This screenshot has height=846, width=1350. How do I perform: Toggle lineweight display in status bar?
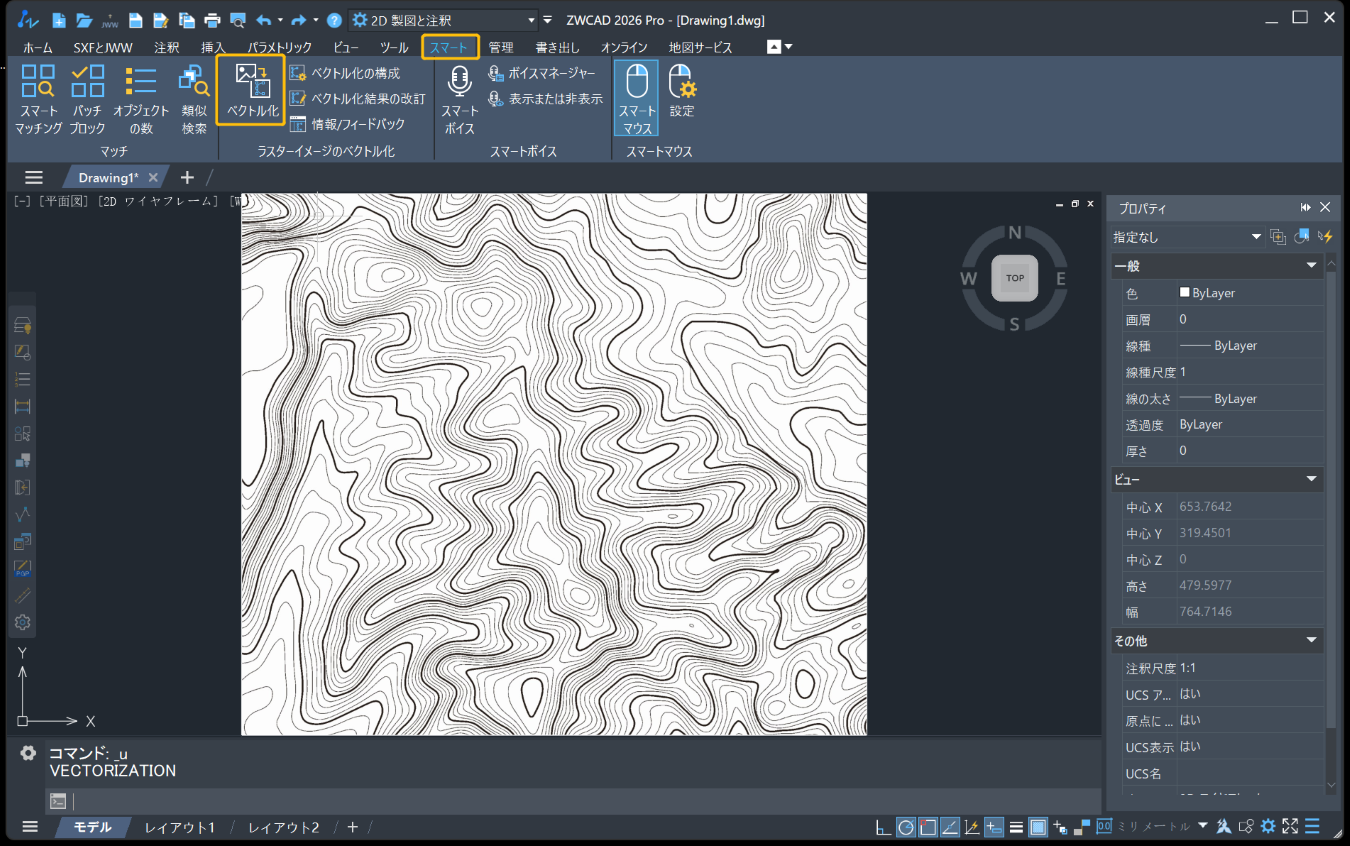tap(1016, 826)
